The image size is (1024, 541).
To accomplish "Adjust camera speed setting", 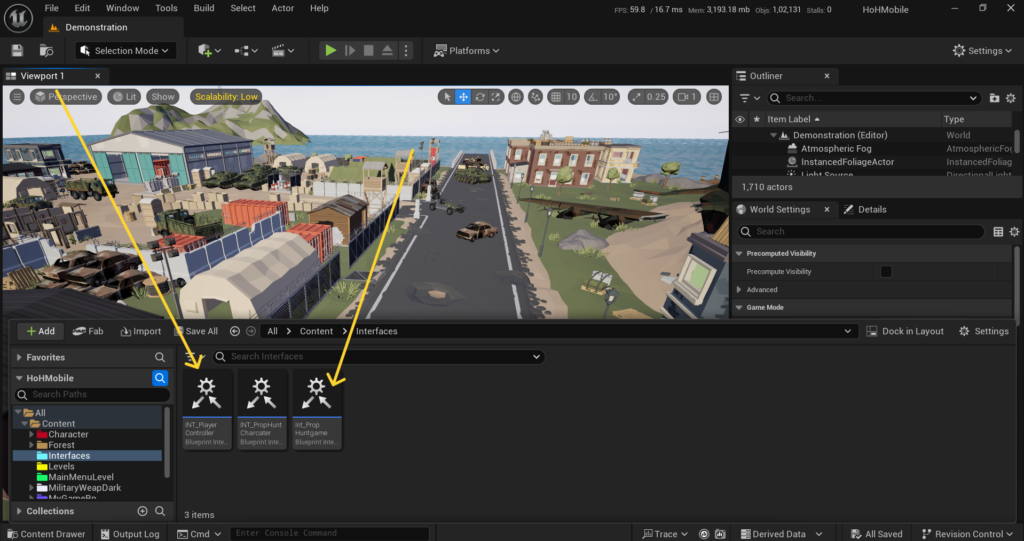I will pos(687,97).
